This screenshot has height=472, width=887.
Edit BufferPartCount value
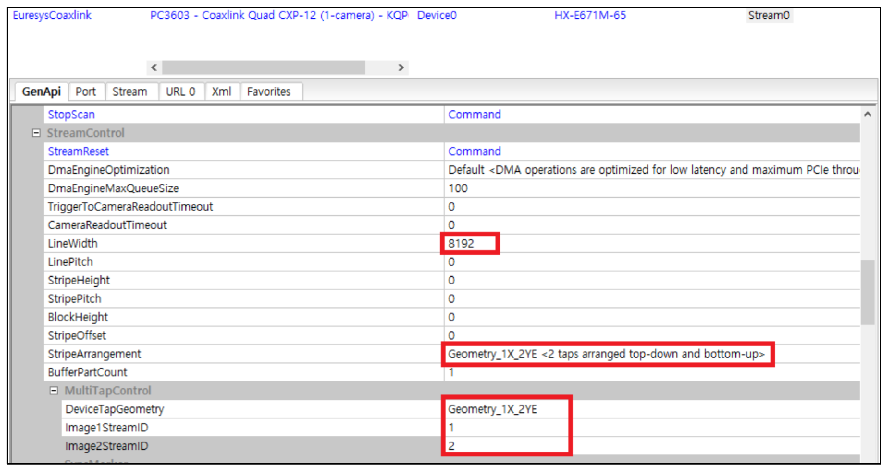(x=652, y=372)
